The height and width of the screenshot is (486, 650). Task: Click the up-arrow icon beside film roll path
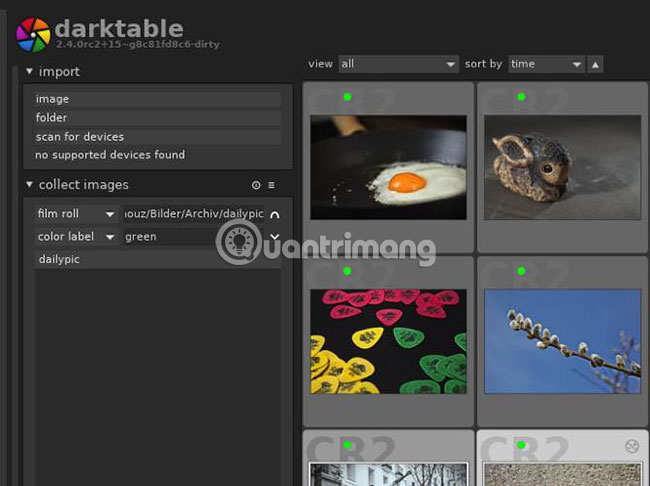click(275, 214)
